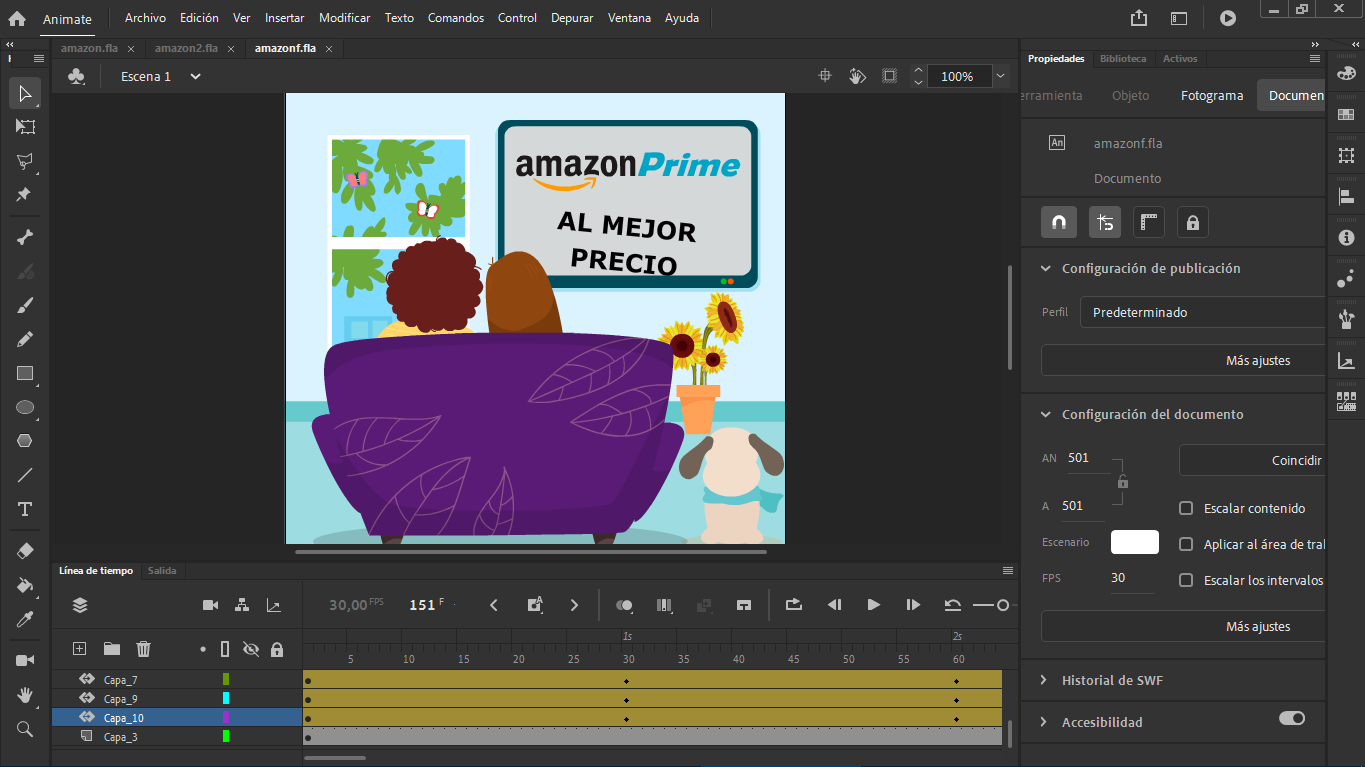
Task: Step forward one frame
Action: pos(912,605)
